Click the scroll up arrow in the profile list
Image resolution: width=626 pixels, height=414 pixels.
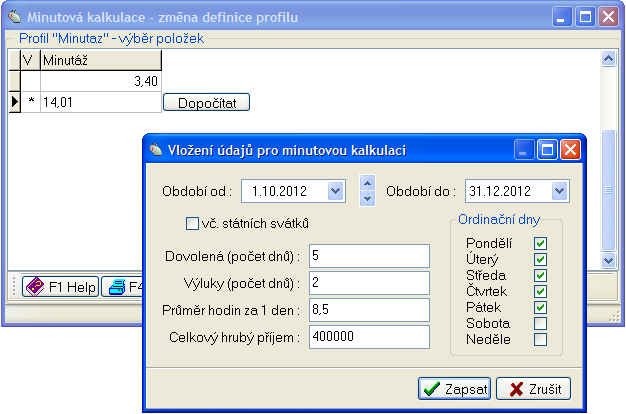click(607, 60)
